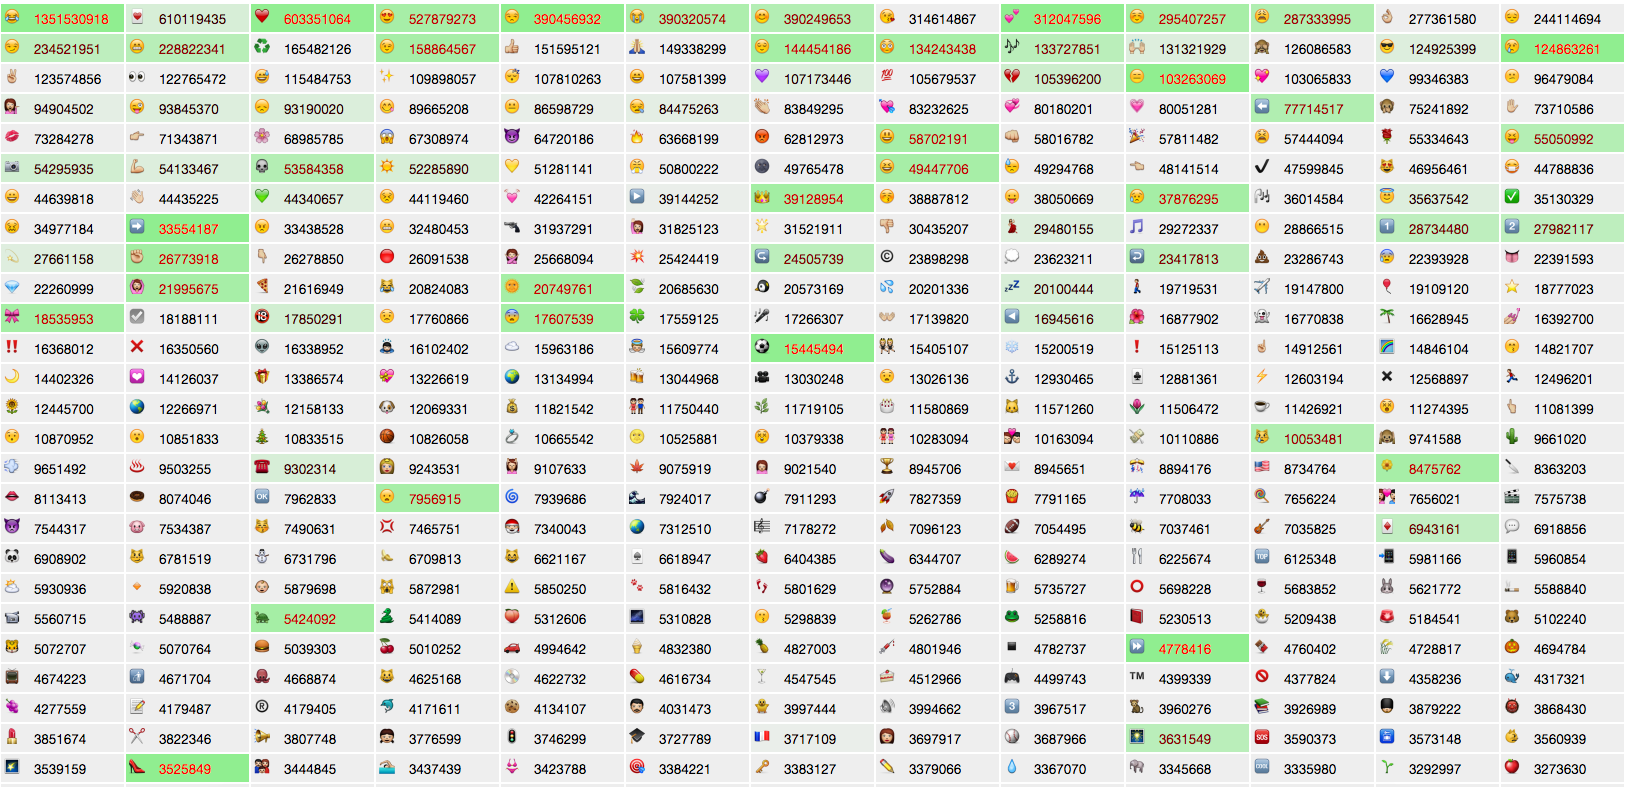This screenshot has height=787, width=1628.
Task: Click the wrapped gift beside 13386574
Action: (x=262, y=377)
